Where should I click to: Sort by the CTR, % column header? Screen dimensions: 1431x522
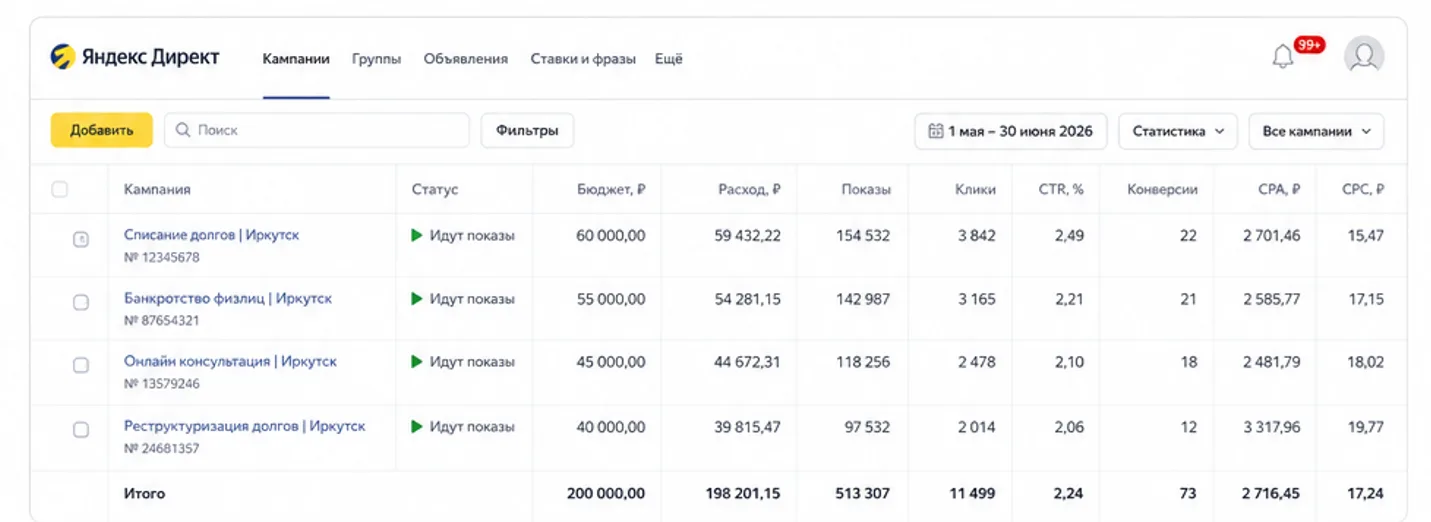[1061, 189]
